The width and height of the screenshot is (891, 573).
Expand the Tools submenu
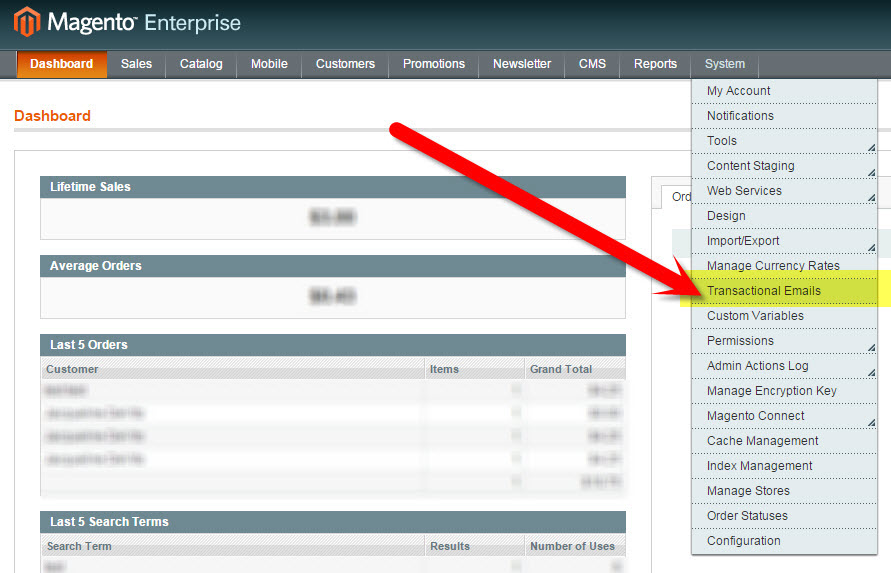coord(784,141)
